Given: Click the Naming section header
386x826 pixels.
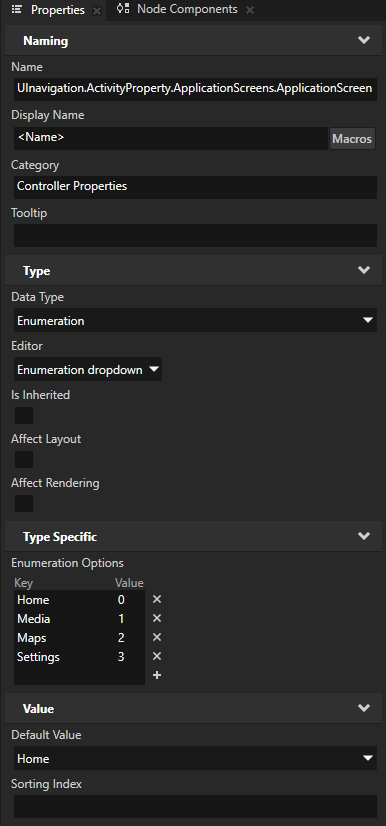Looking at the screenshot, I should tap(193, 41).
